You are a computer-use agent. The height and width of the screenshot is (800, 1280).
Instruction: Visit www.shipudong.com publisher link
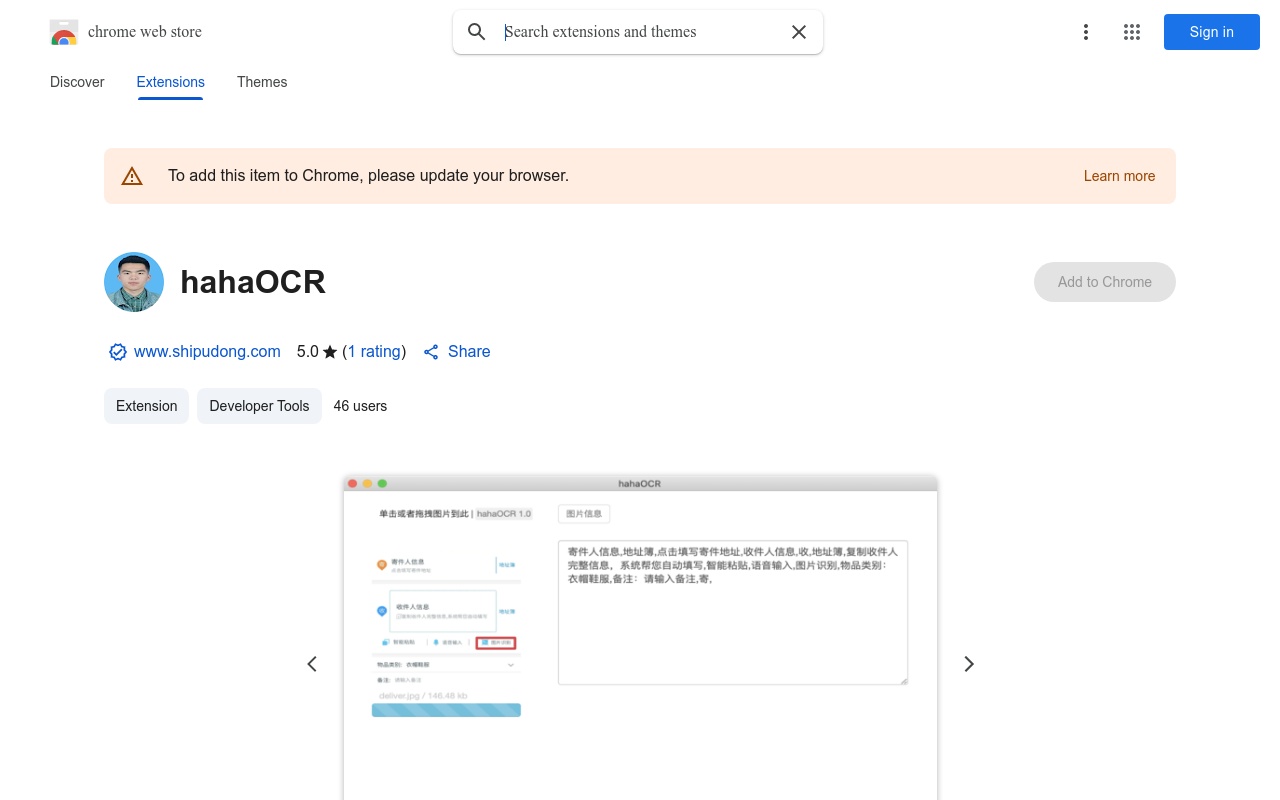(207, 352)
